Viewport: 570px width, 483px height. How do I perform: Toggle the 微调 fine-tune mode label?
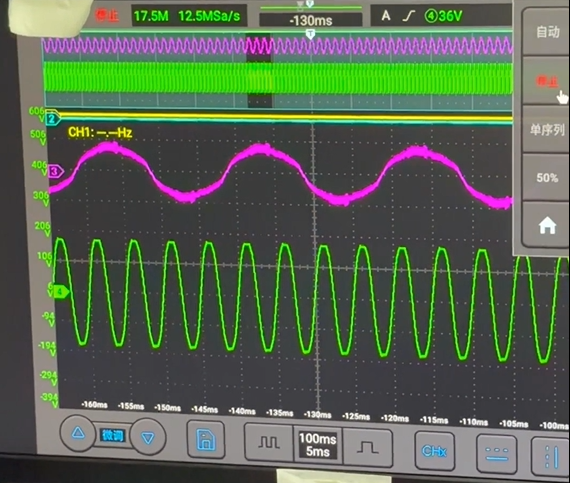coord(113,435)
